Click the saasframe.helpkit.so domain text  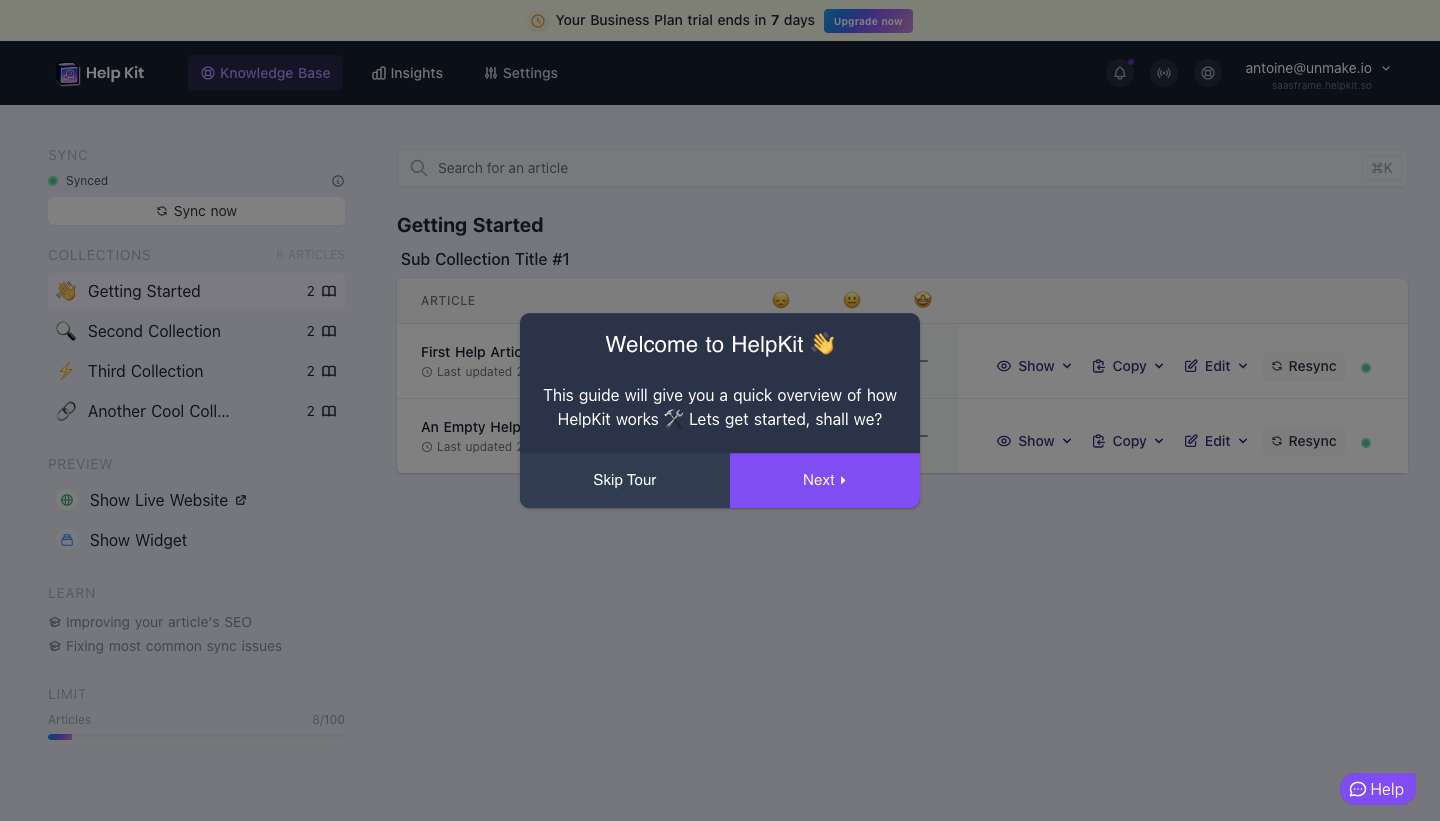click(x=1322, y=86)
